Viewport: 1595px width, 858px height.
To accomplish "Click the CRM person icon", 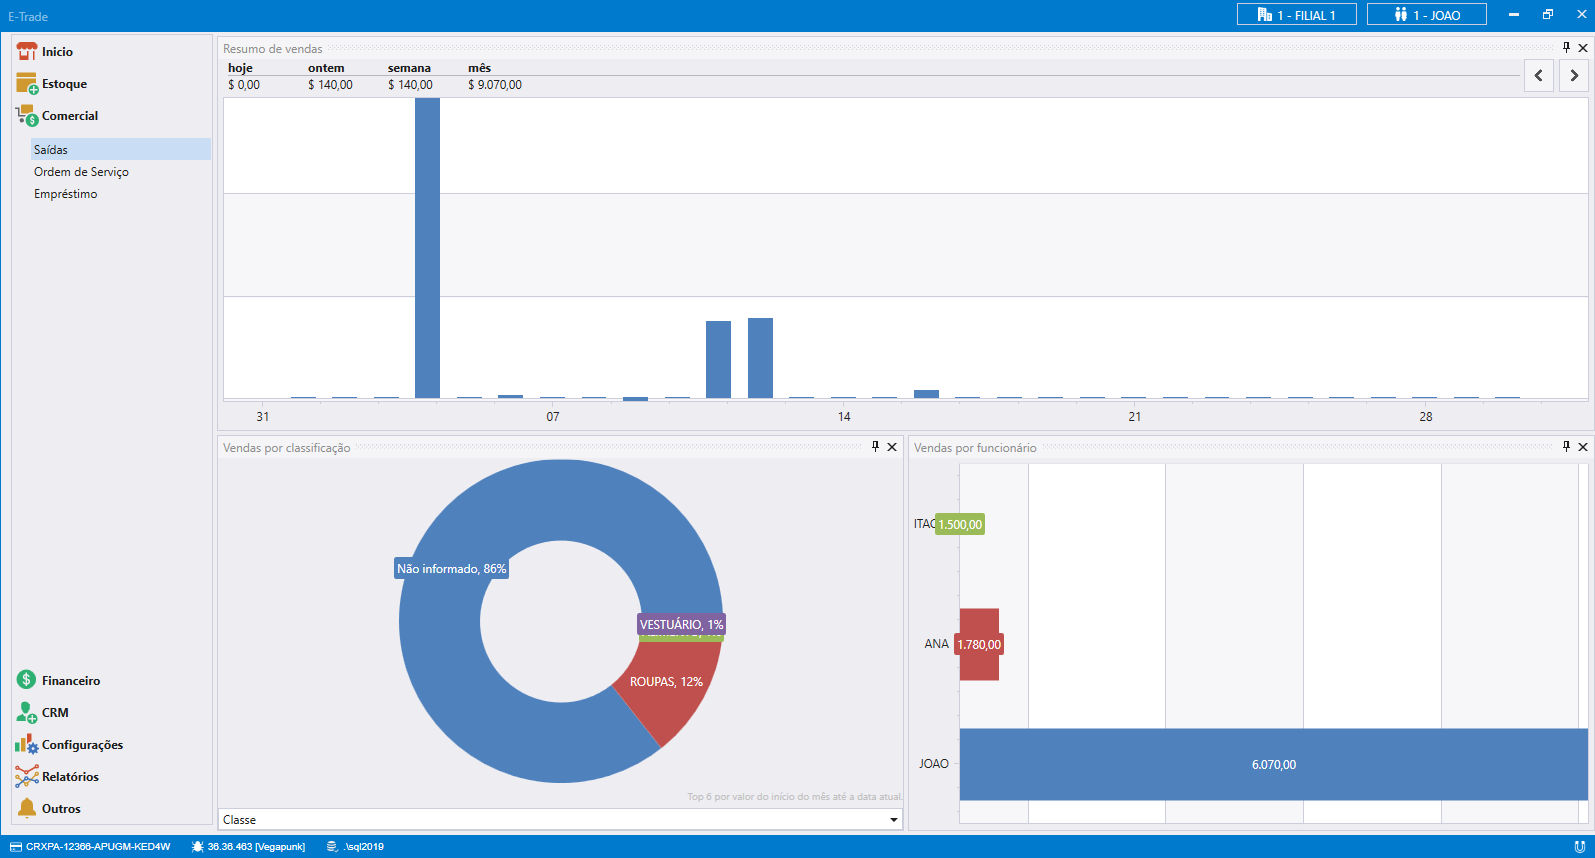I will click(x=26, y=713).
